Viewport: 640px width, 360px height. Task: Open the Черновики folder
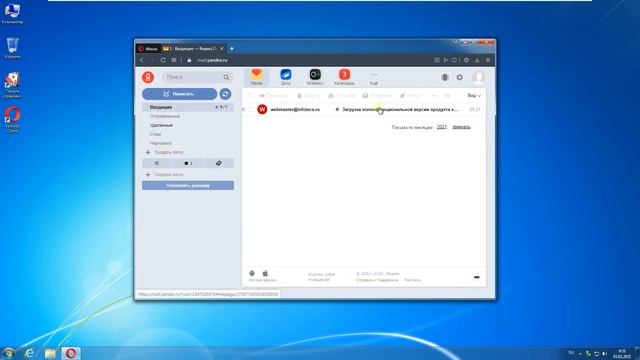pos(160,143)
